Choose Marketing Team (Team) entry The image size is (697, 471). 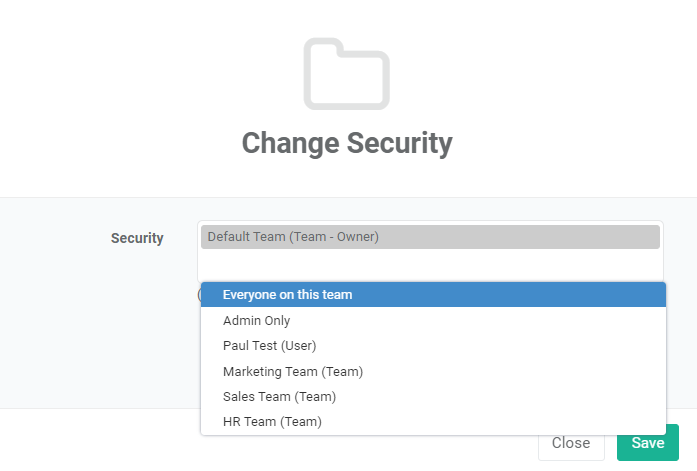(433, 371)
